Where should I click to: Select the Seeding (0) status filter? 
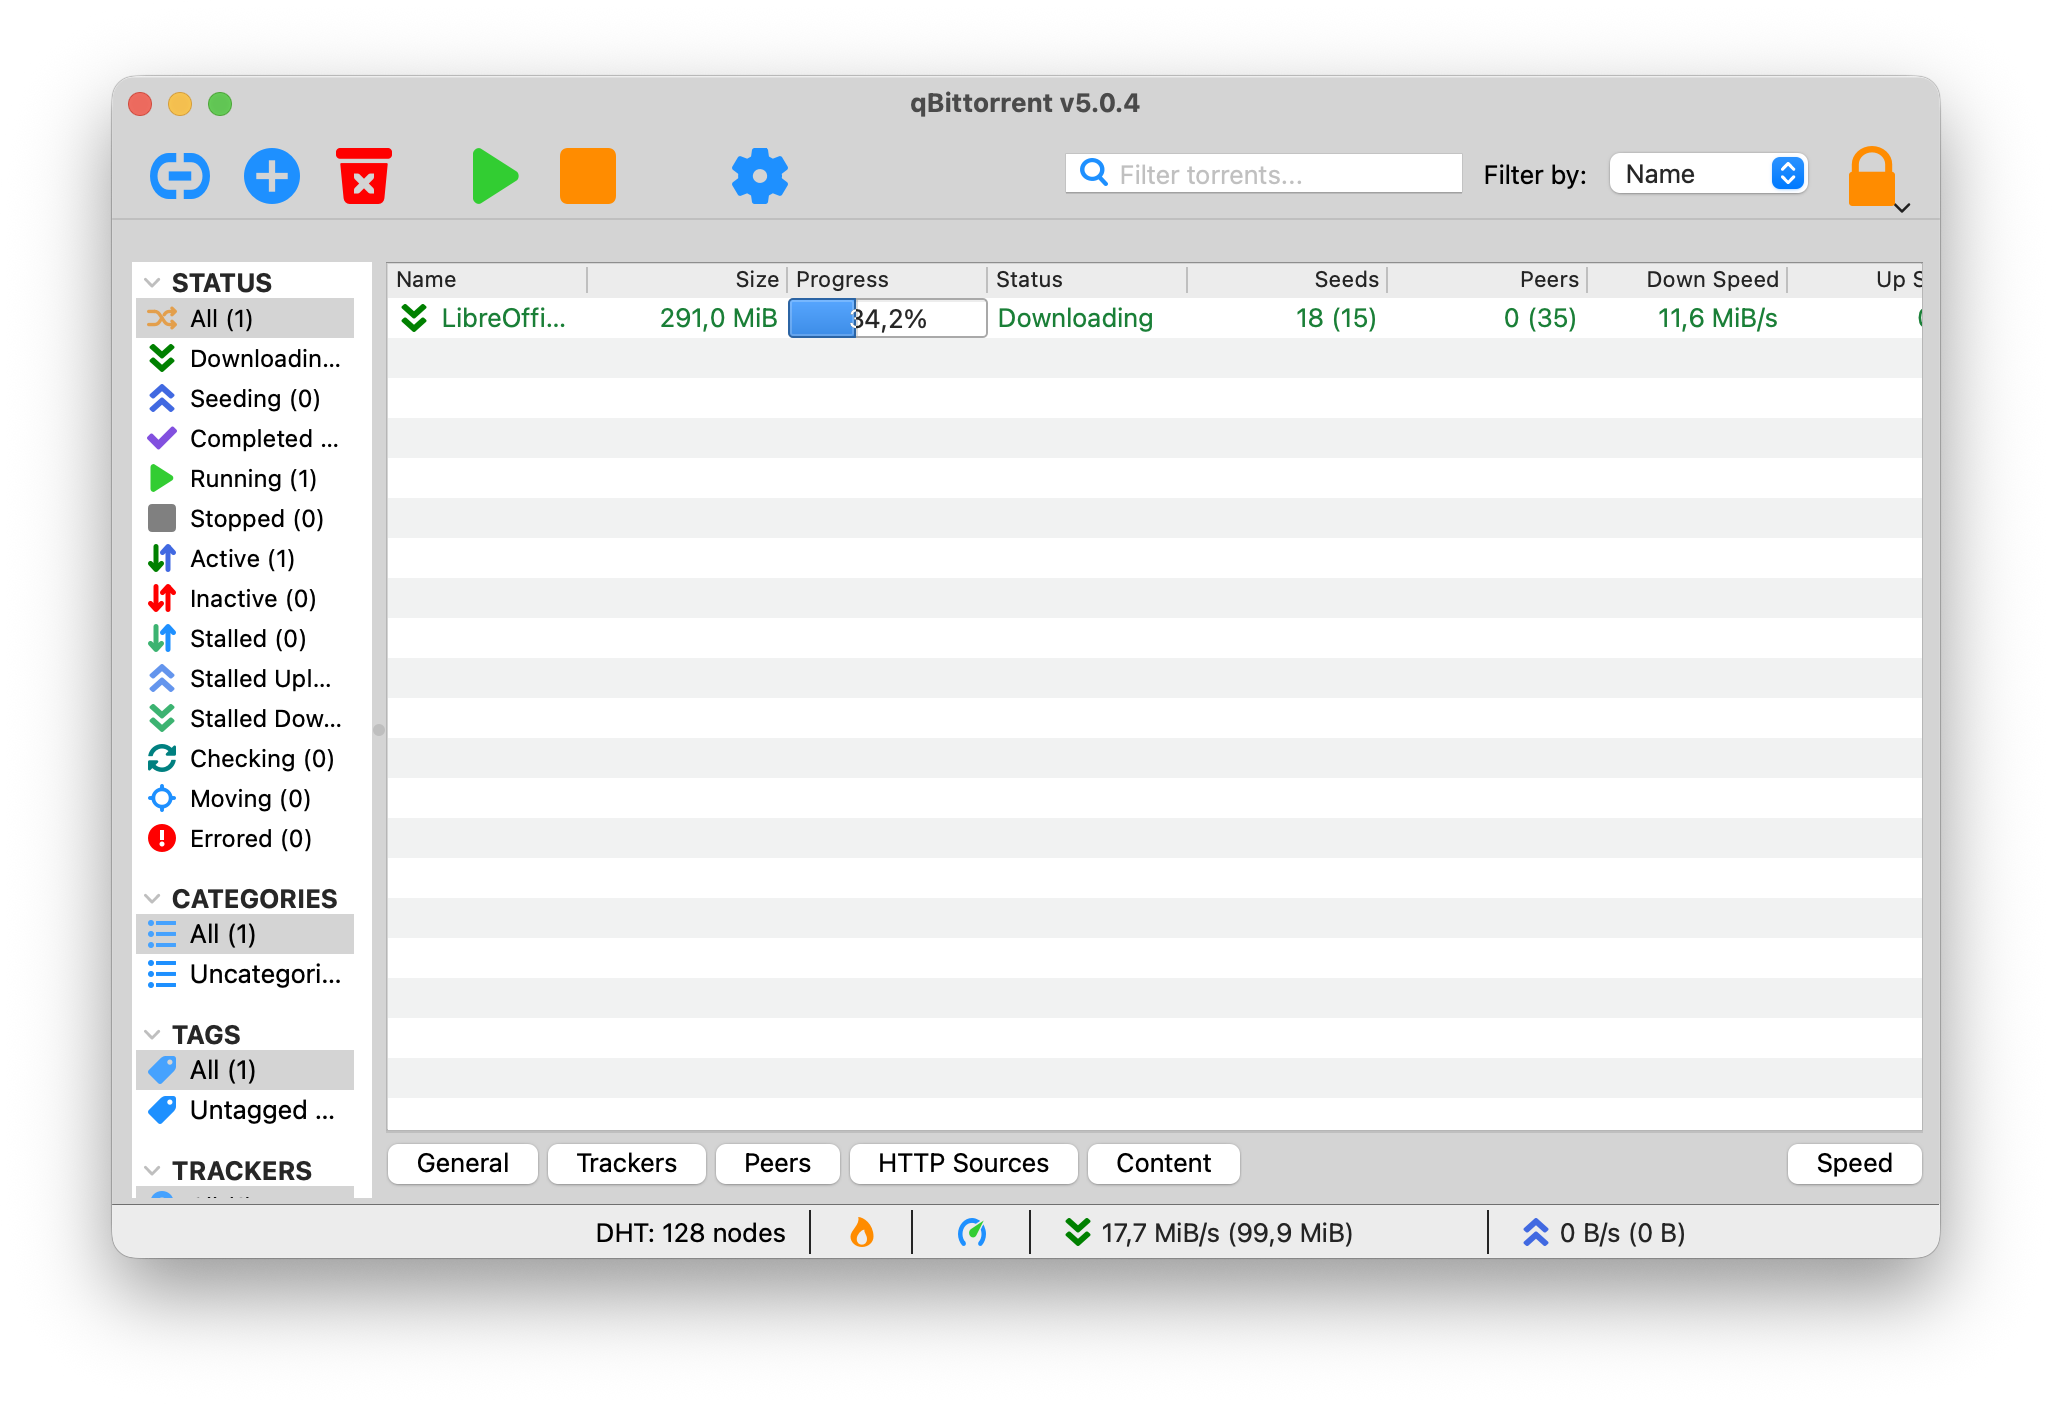tap(245, 399)
